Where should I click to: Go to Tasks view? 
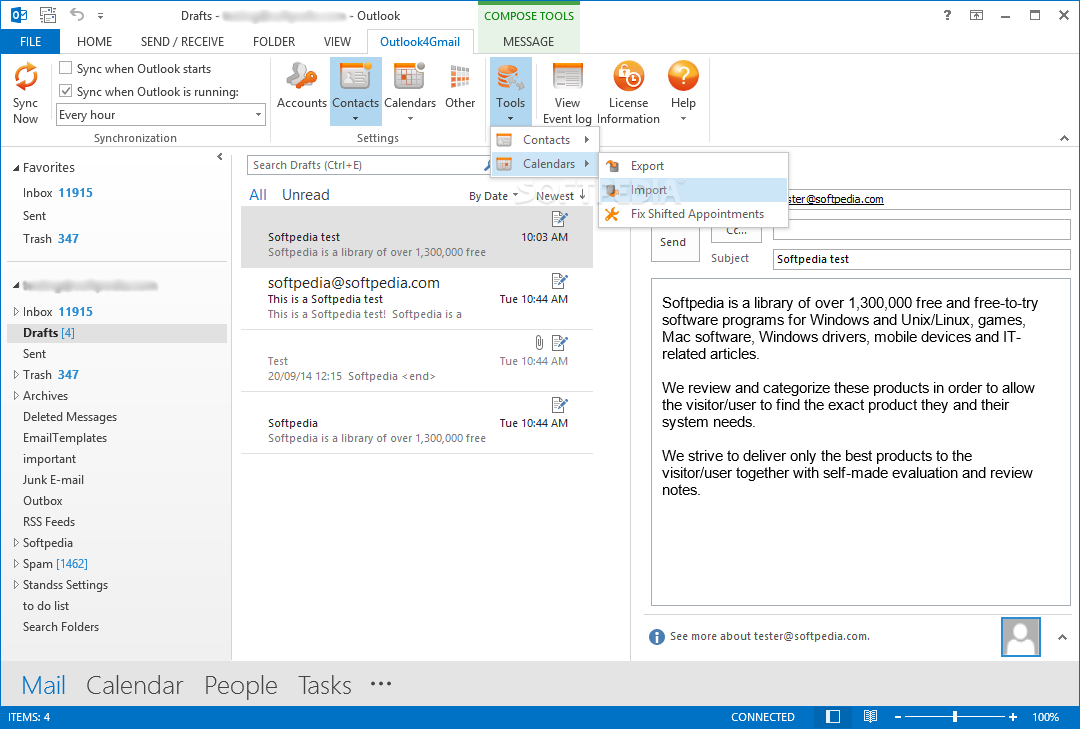(324, 686)
